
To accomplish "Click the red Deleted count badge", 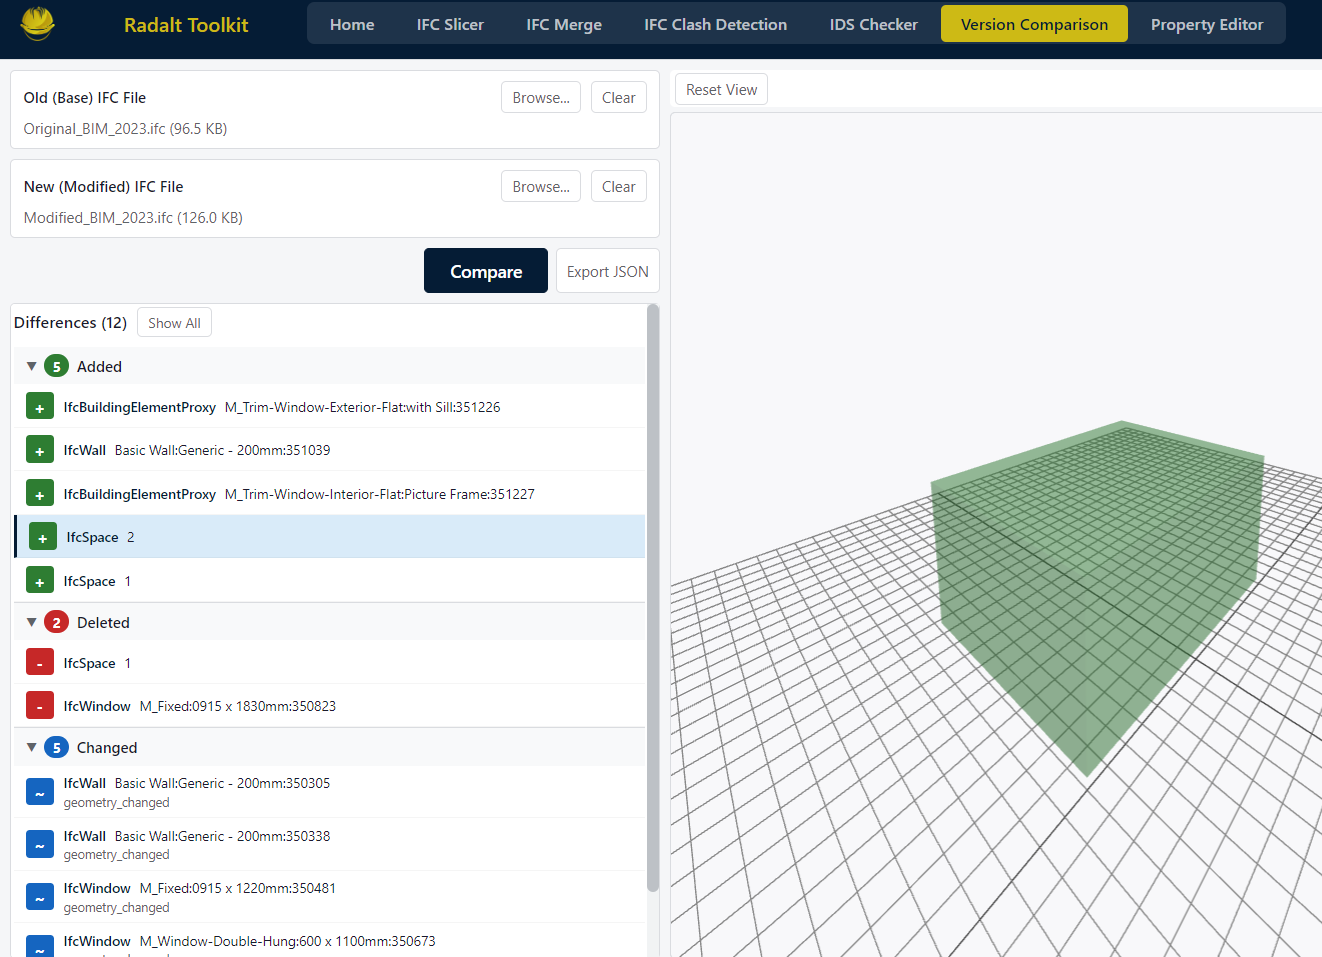I will click(57, 623).
